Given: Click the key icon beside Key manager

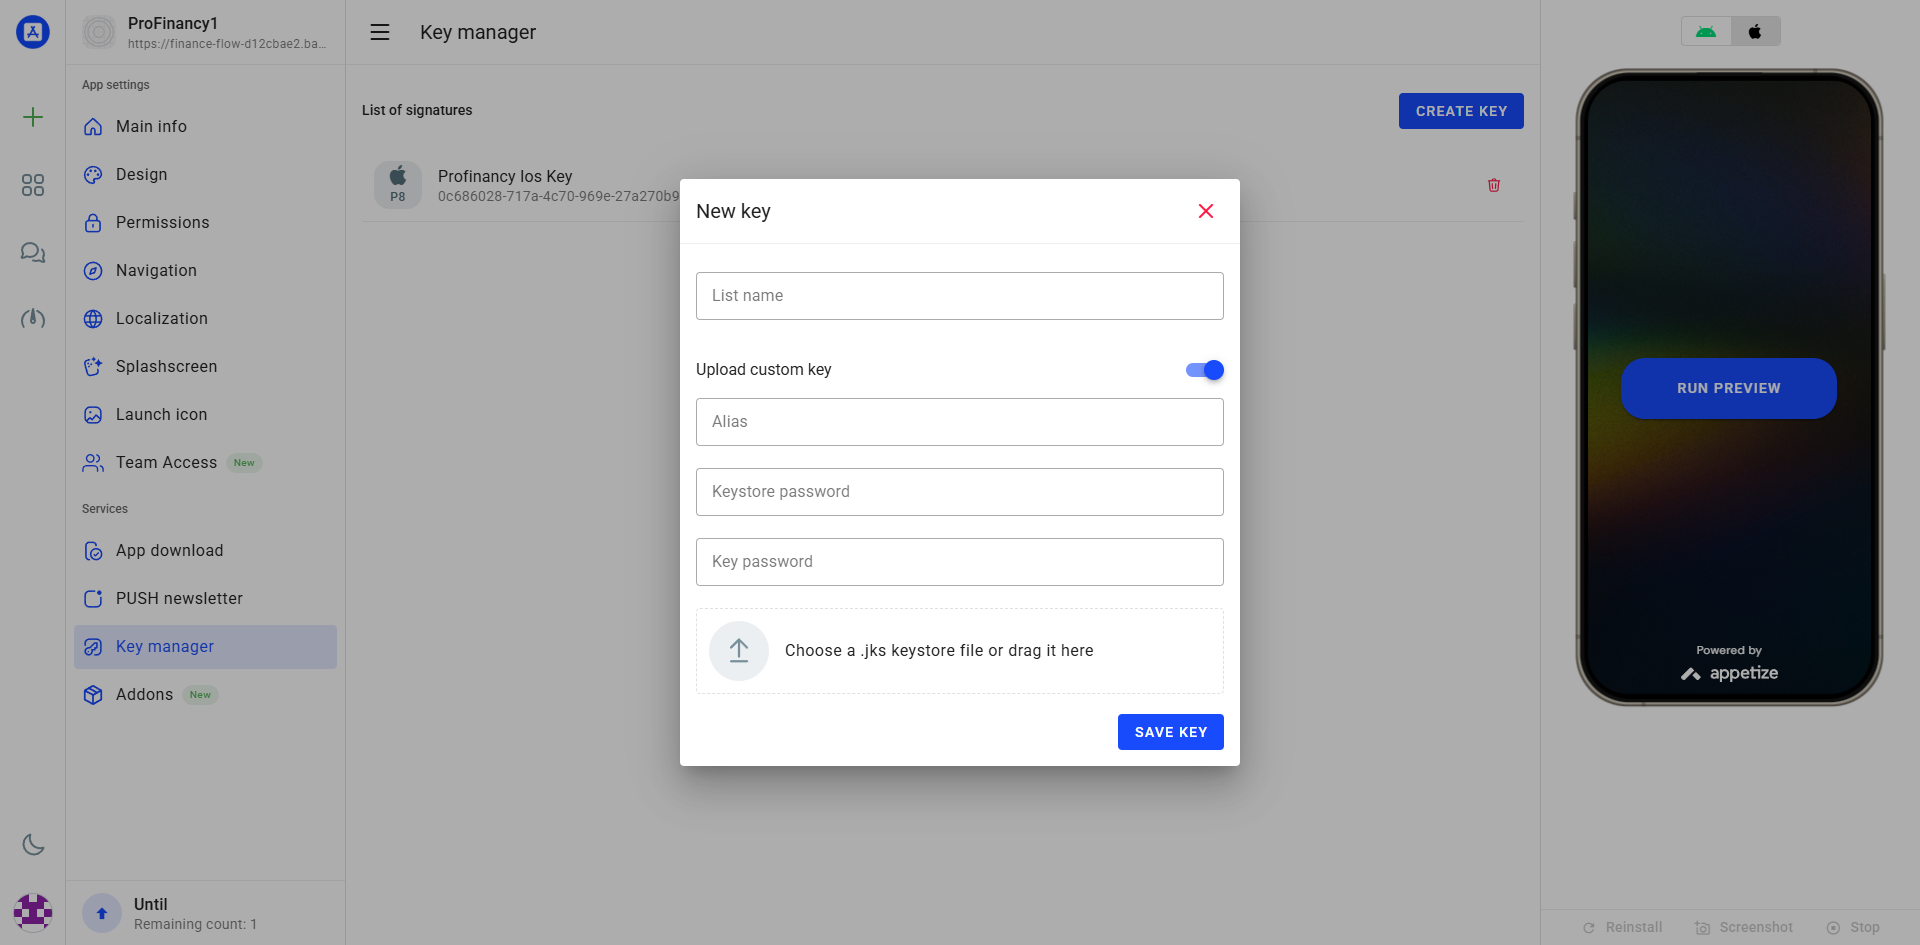Looking at the screenshot, I should point(93,646).
